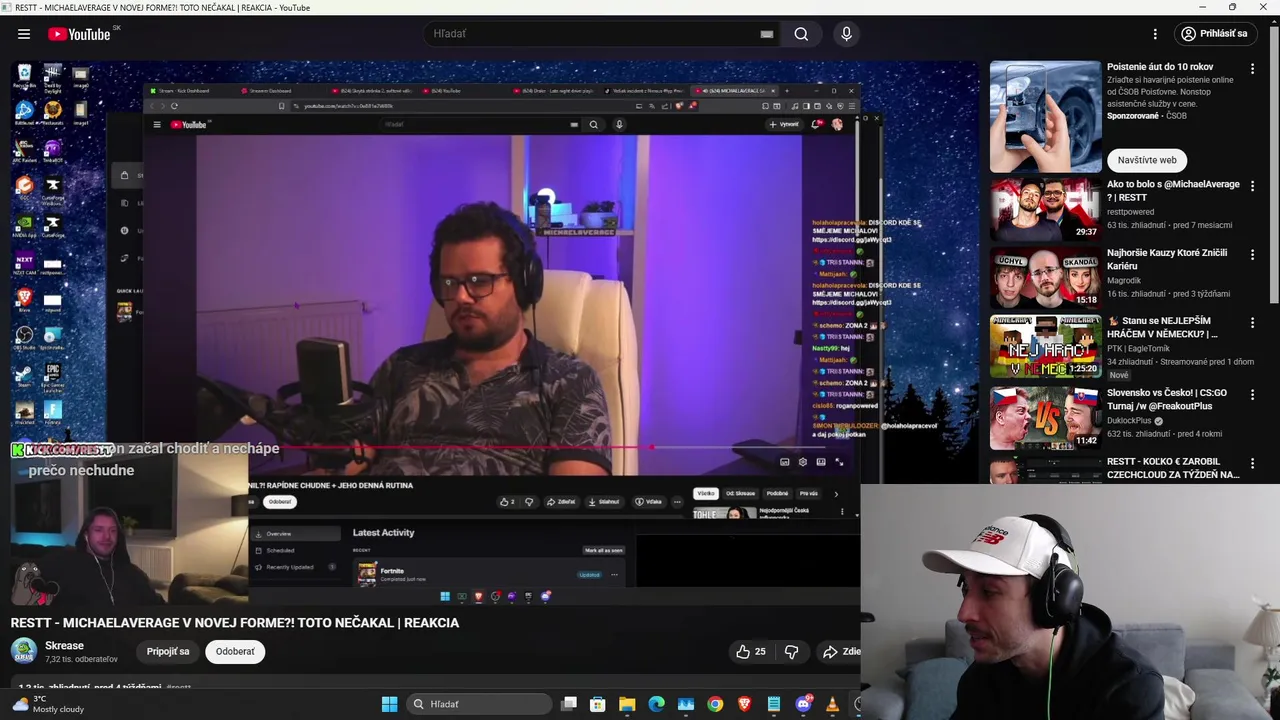1280x720 pixels.
Task: Open the Slovensko vs Česko CS:GO thumbnail
Action: [1045, 418]
